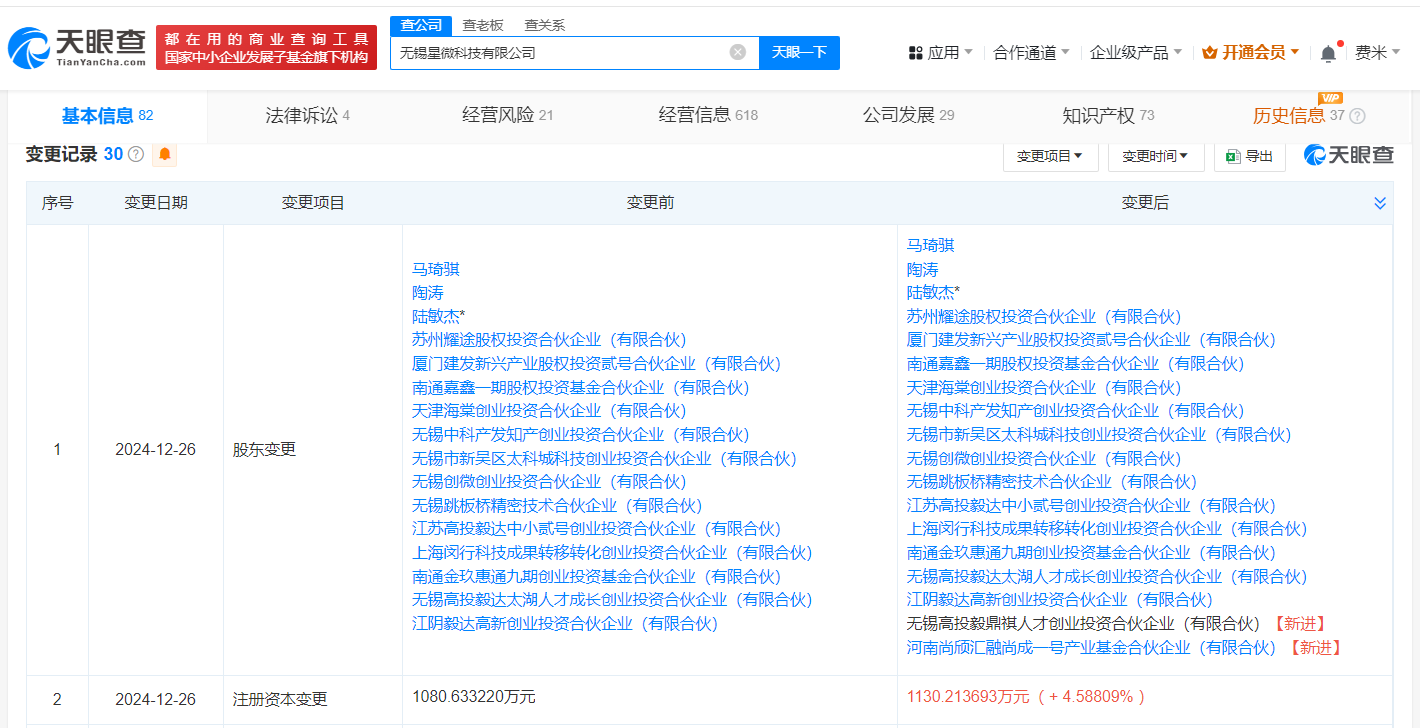Click 开通会员 membership button
This screenshot has width=1420, height=728.
[x=1250, y=53]
